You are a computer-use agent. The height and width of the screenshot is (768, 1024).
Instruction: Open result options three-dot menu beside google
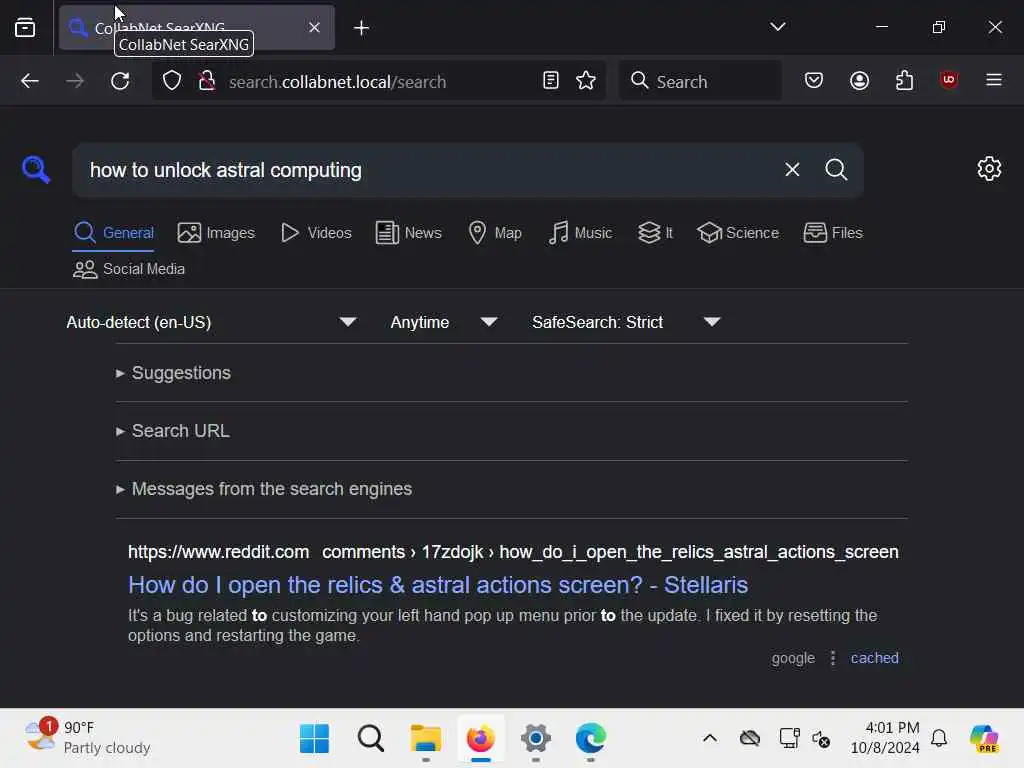coord(833,658)
